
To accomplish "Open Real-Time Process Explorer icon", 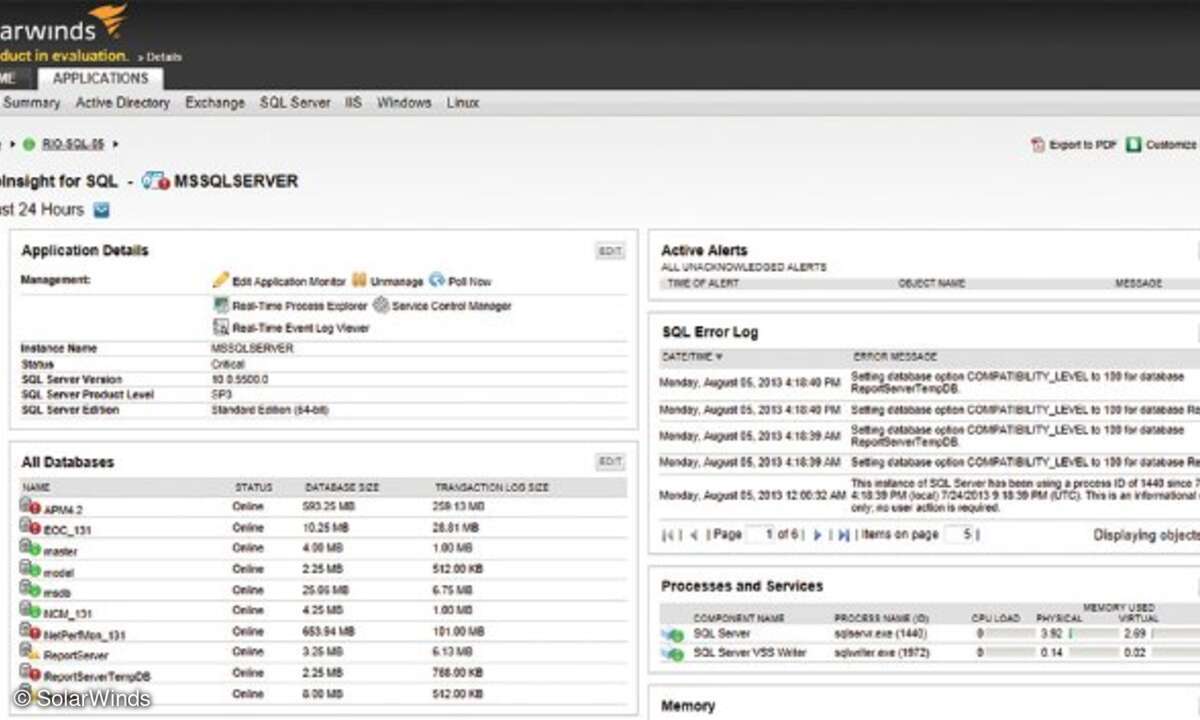I will [x=221, y=305].
